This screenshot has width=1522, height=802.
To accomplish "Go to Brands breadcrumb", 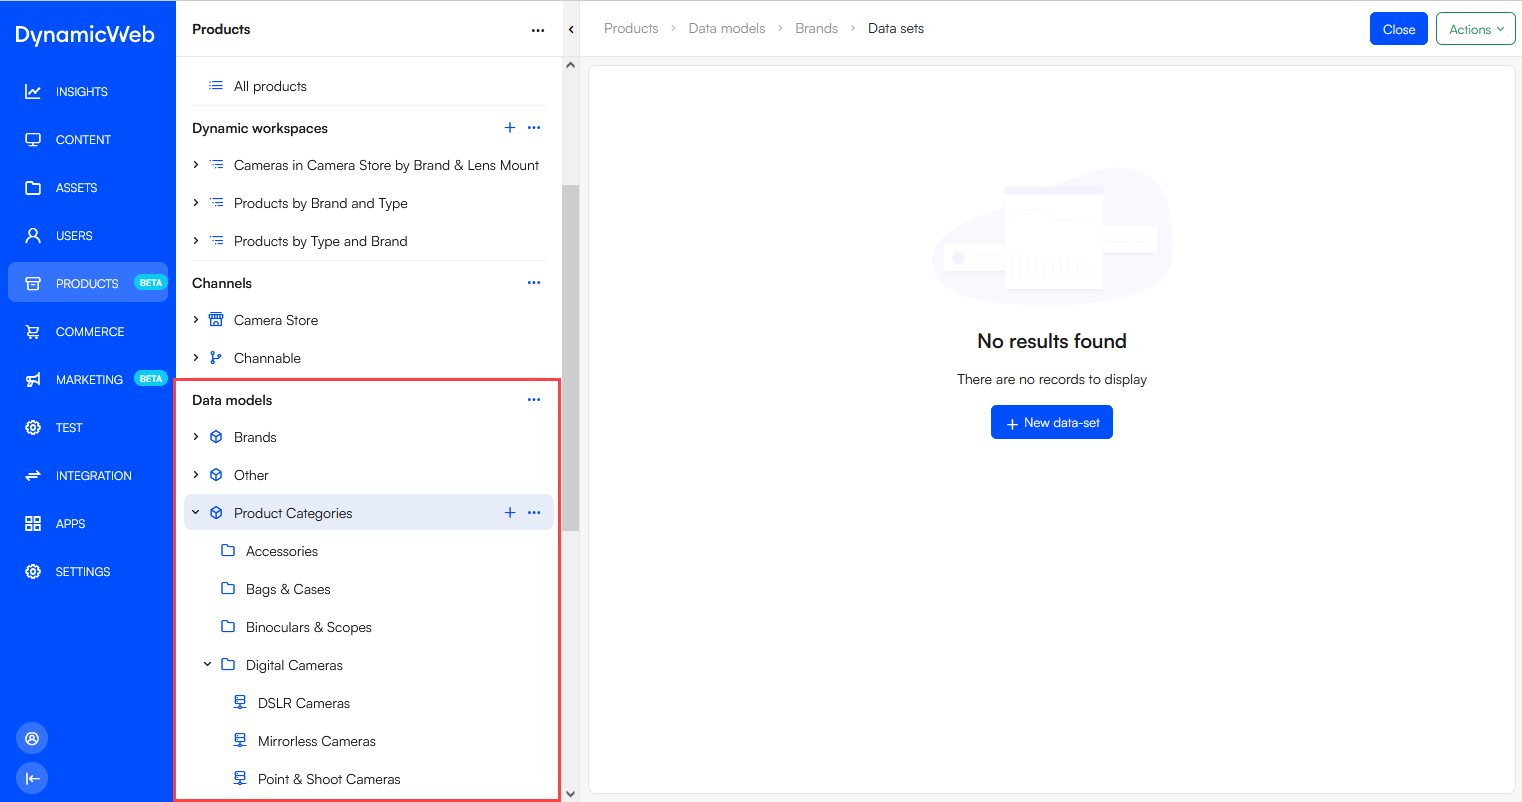I will click(x=817, y=29).
